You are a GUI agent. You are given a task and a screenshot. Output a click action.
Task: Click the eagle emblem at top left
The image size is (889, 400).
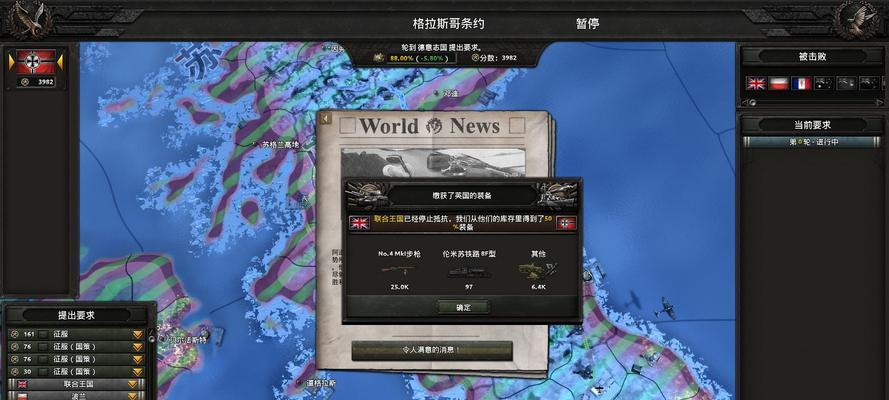(x=31, y=20)
